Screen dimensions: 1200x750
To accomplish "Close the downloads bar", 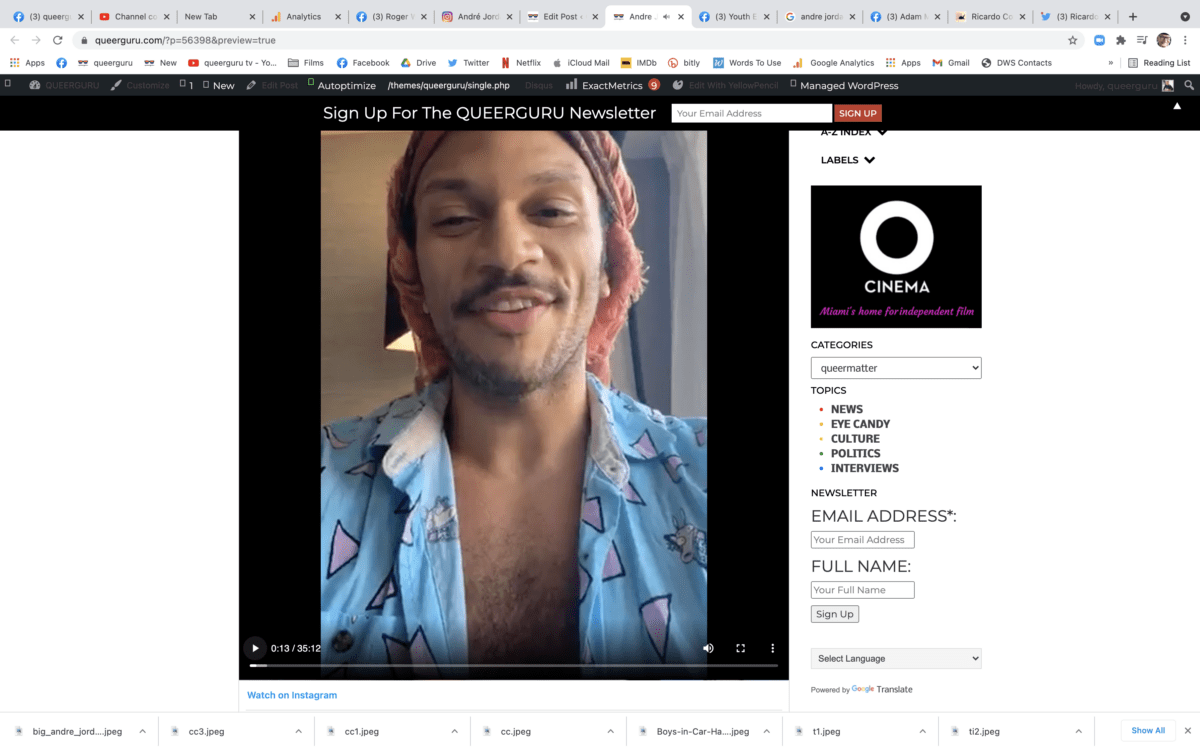I will click(x=1187, y=731).
